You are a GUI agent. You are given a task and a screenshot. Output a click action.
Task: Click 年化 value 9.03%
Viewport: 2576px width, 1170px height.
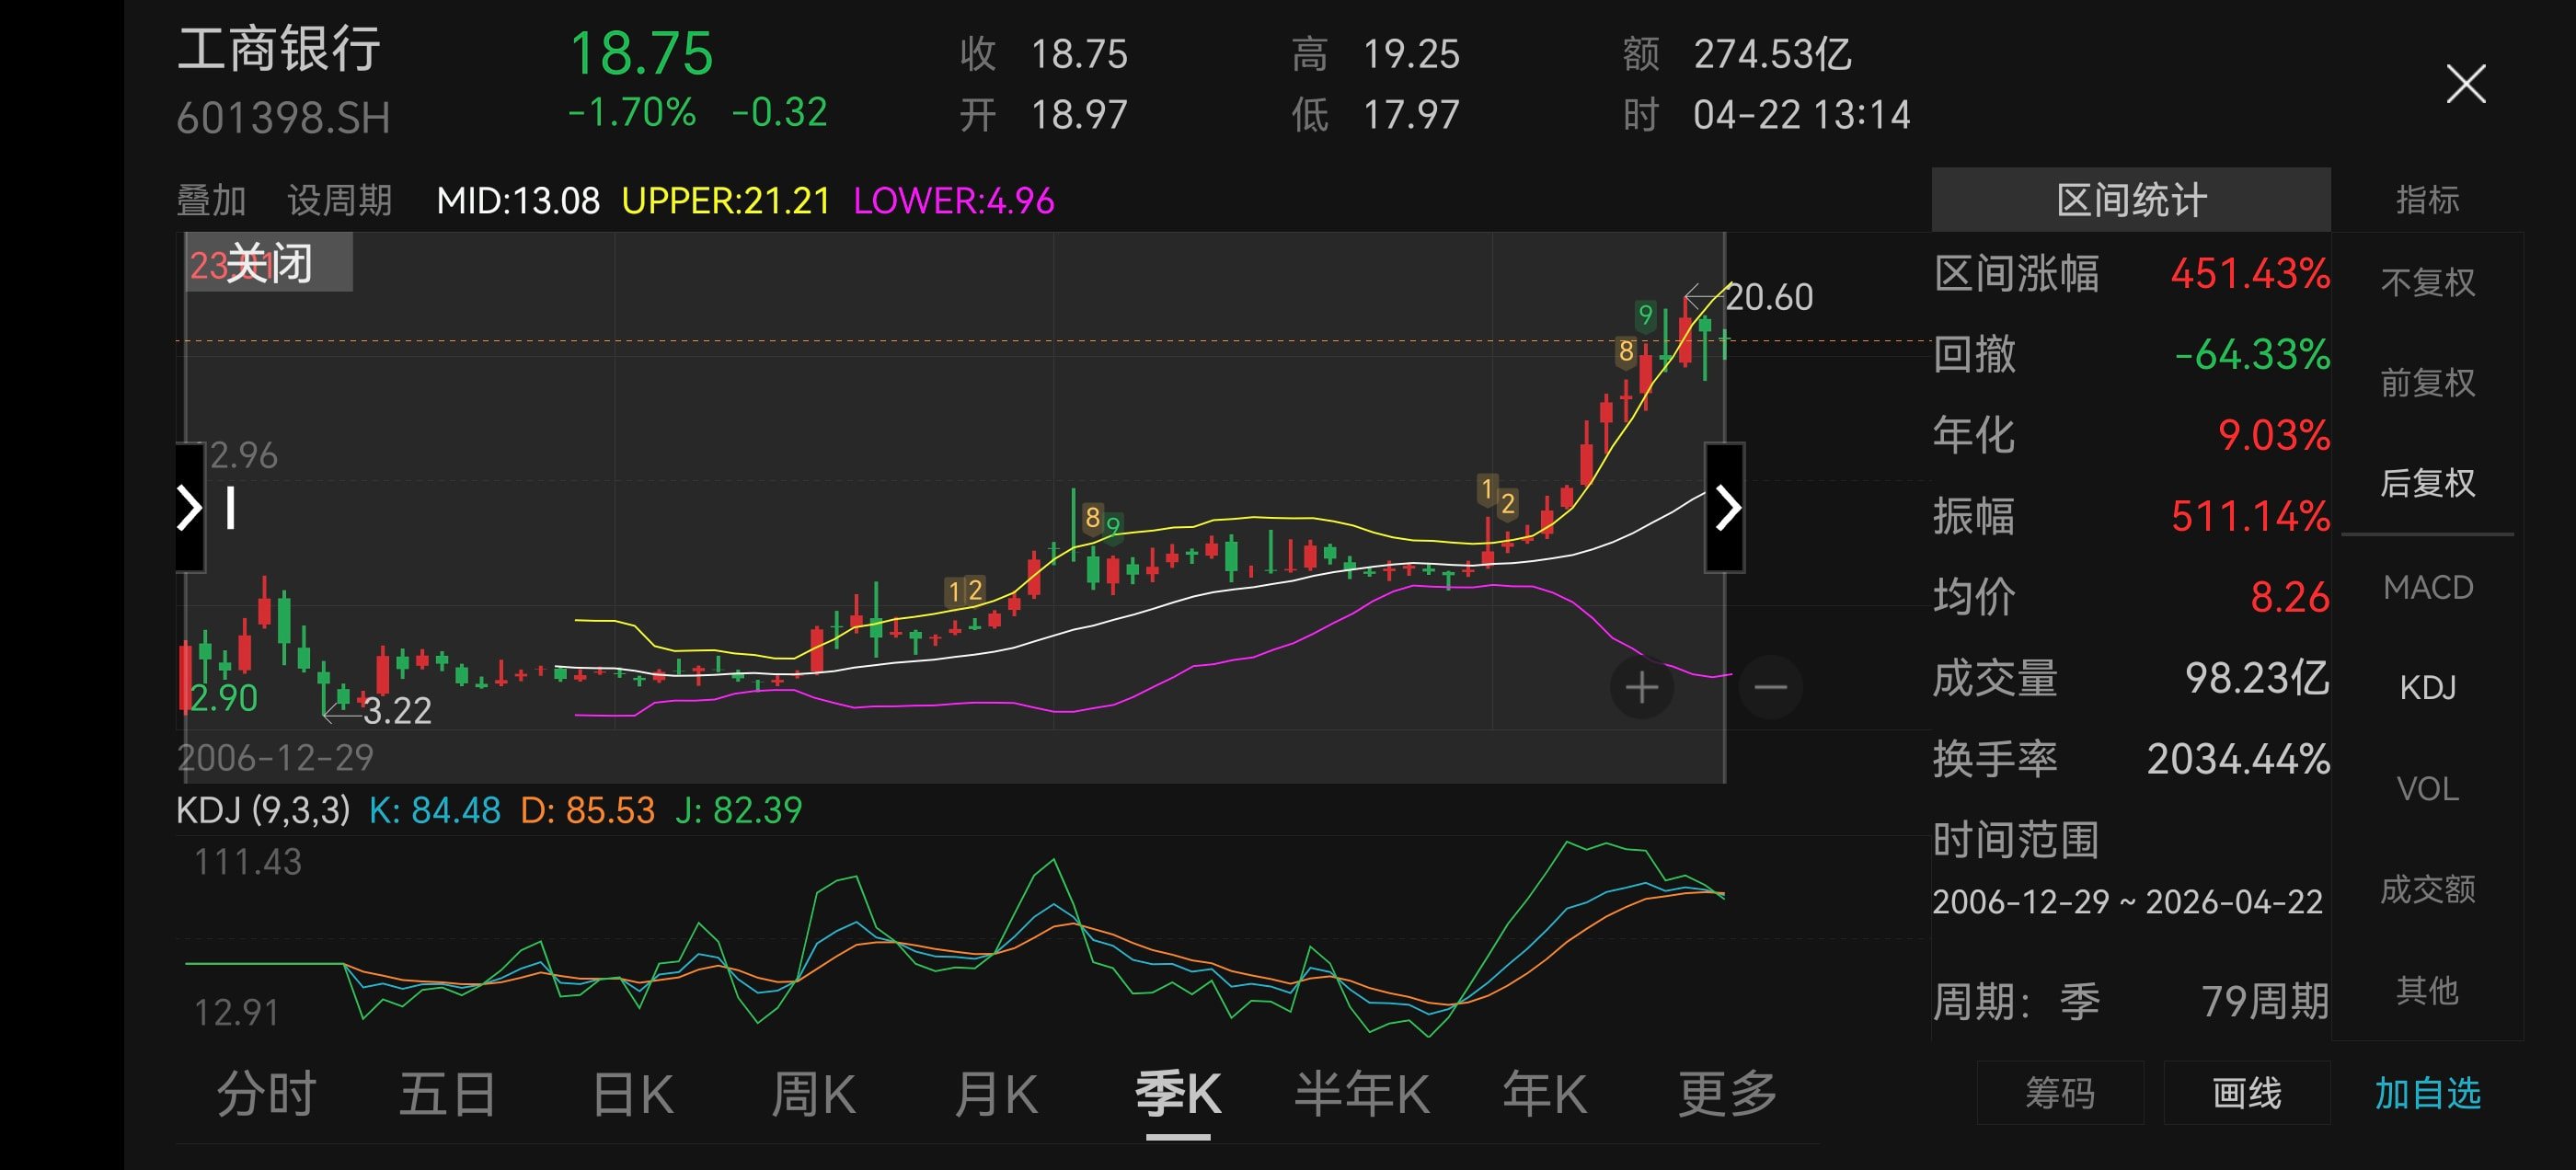2274,435
